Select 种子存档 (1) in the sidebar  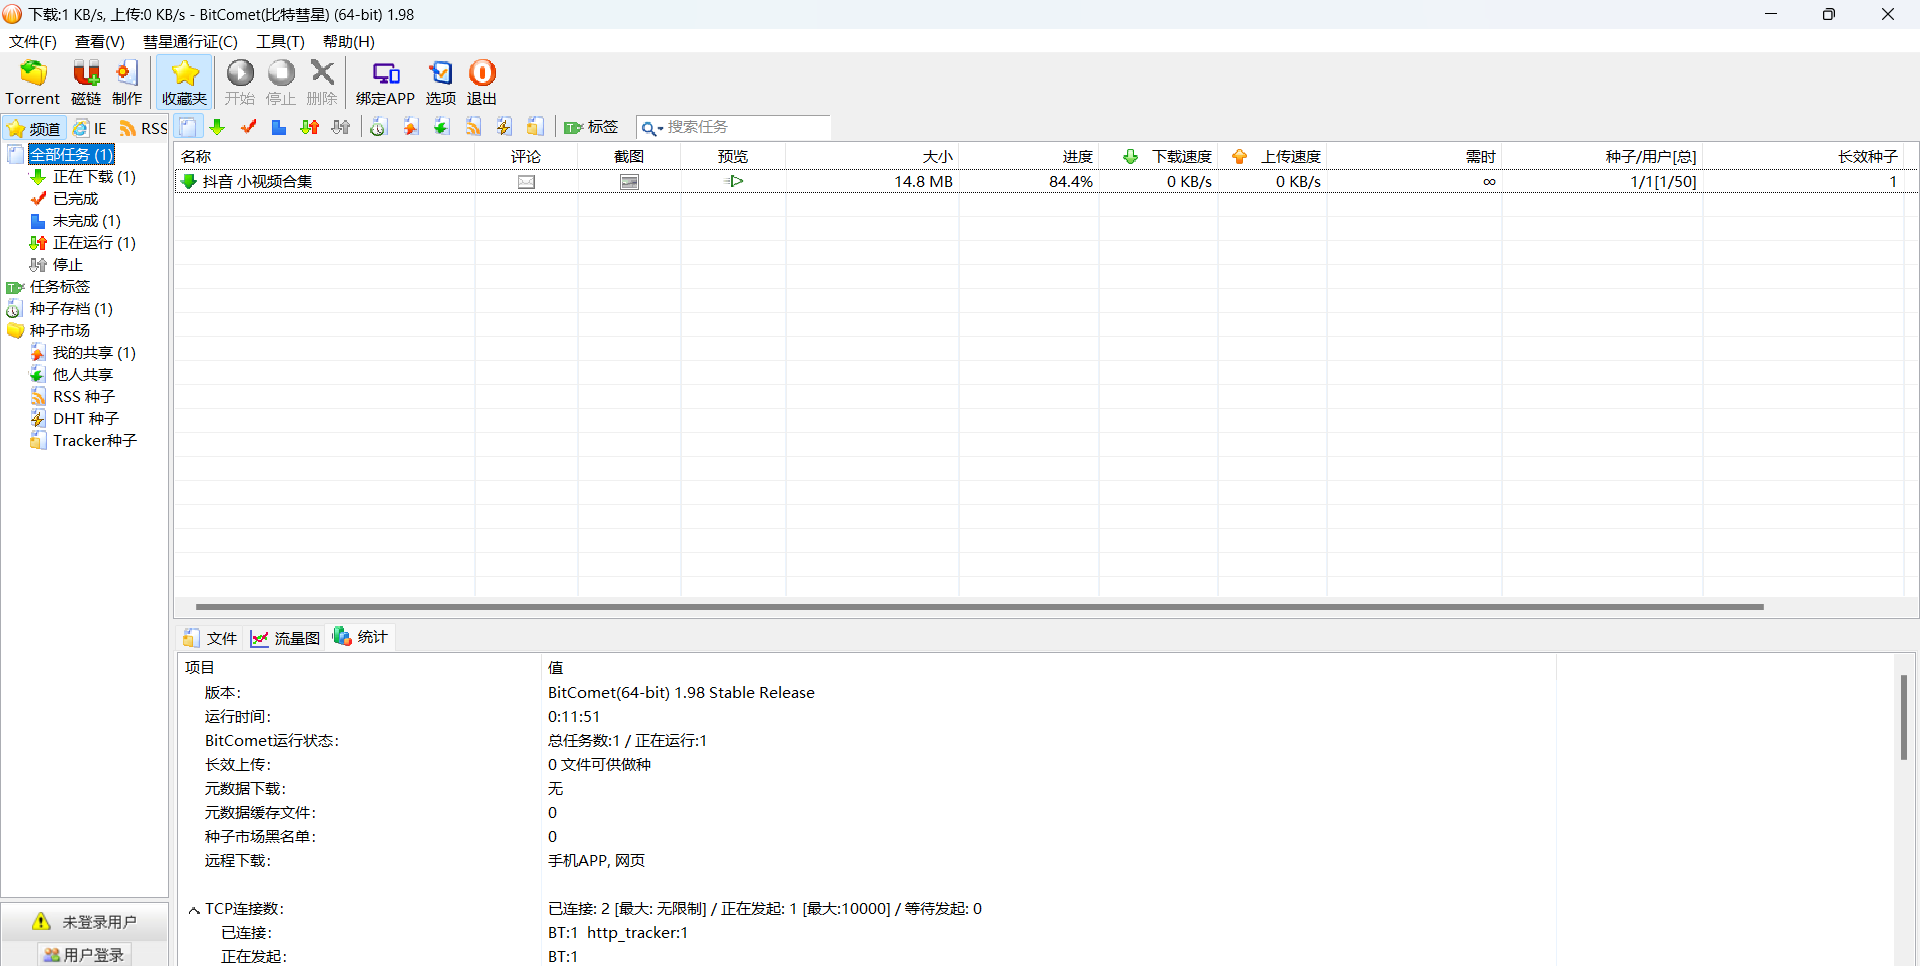point(71,308)
